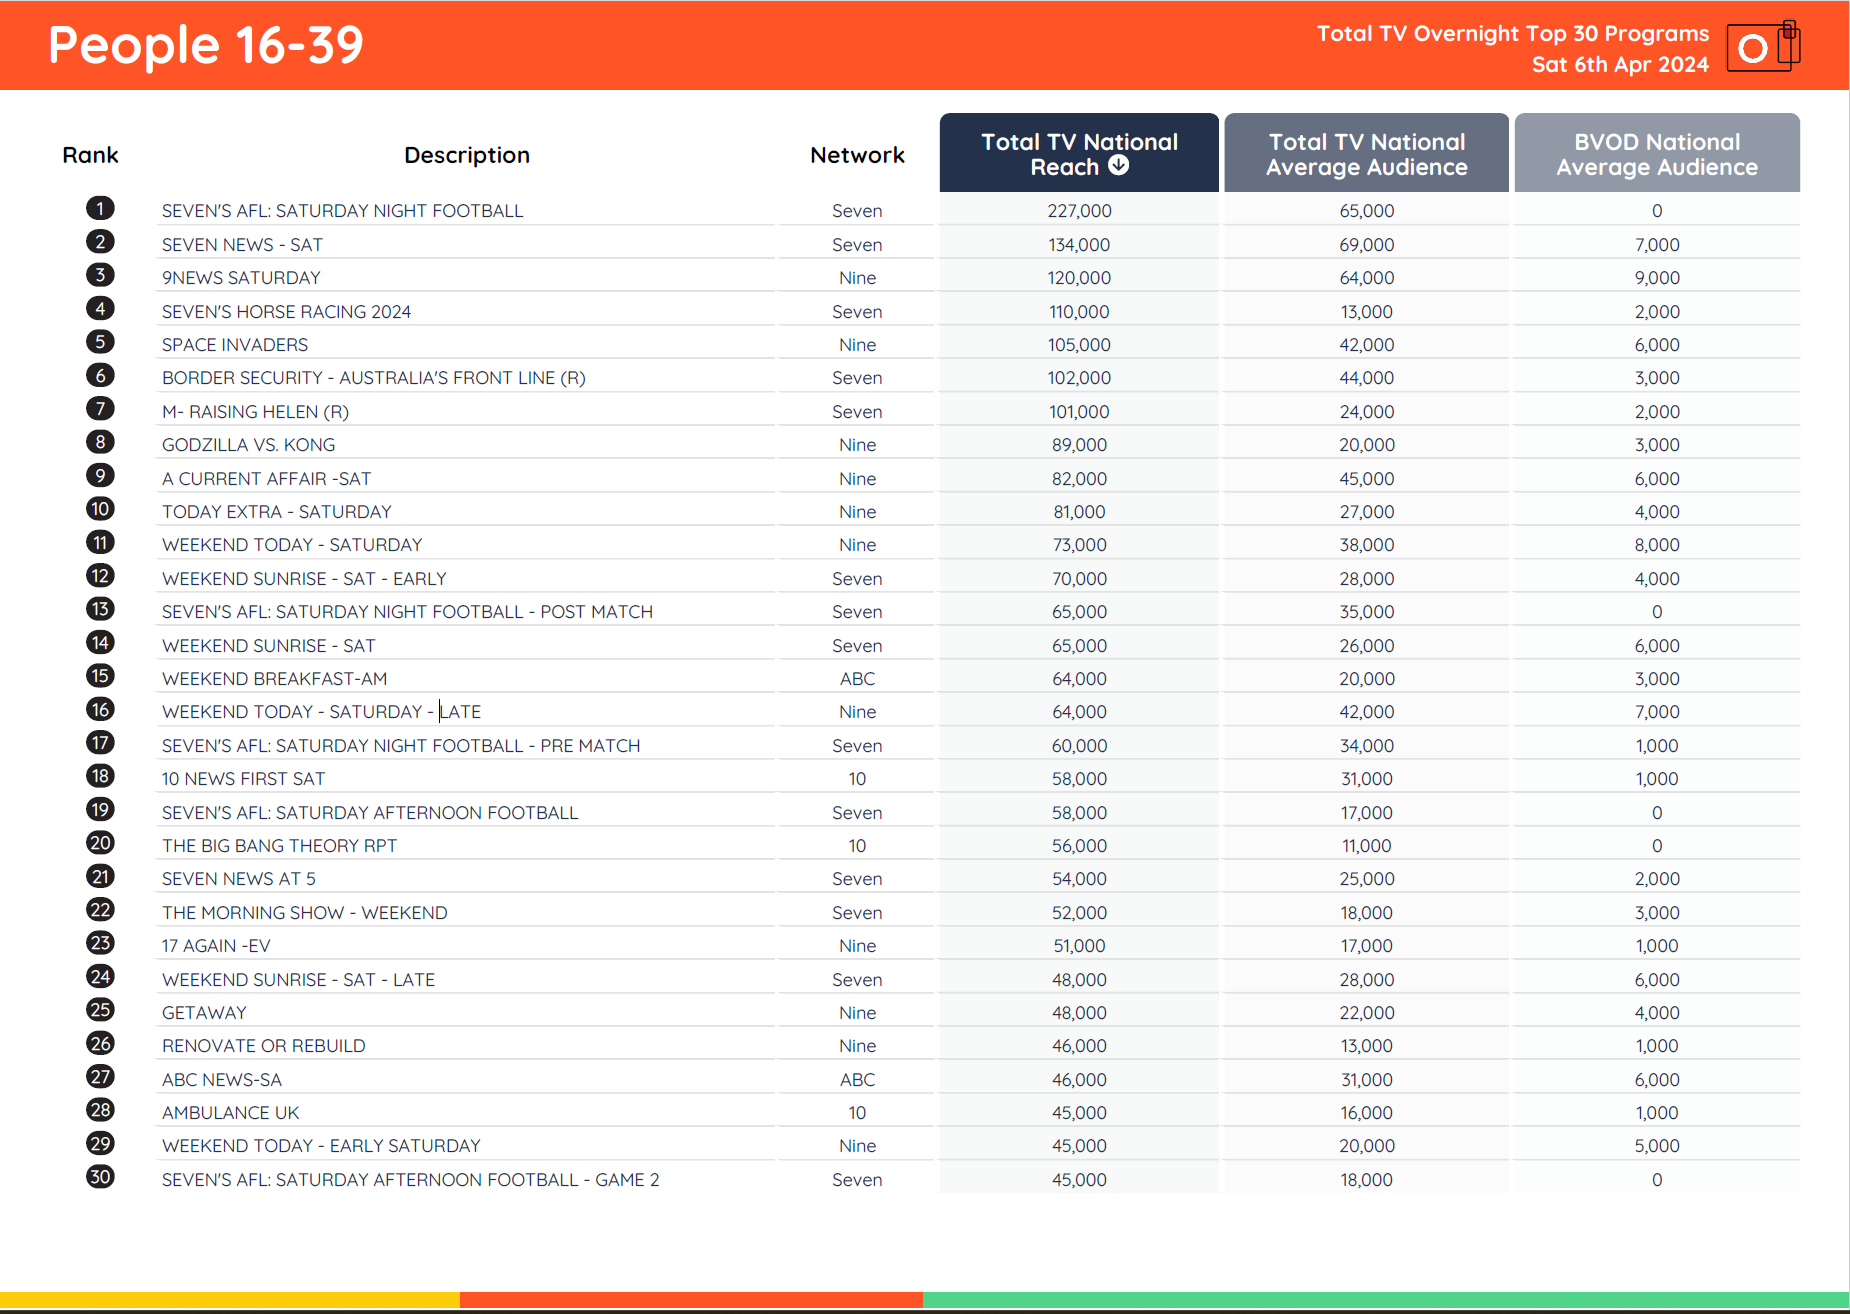Open the GODZILLA VS. KONG entry
The image size is (1850, 1314).
coord(248,444)
